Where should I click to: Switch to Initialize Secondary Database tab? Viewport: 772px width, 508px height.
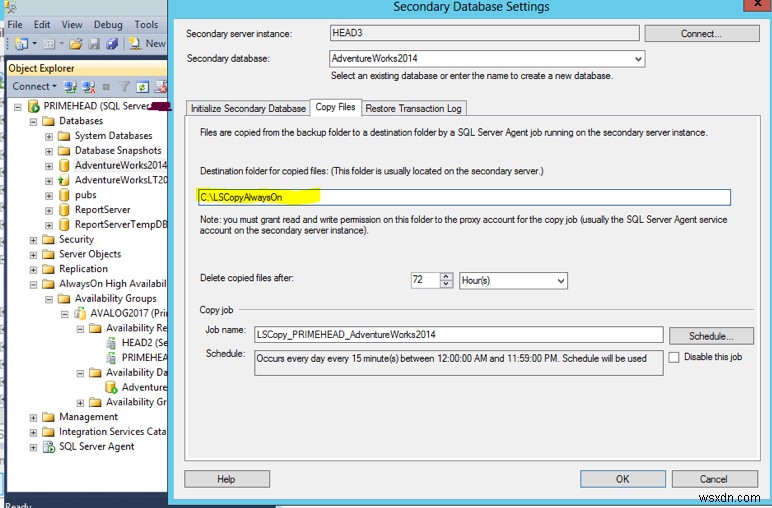(248, 108)
